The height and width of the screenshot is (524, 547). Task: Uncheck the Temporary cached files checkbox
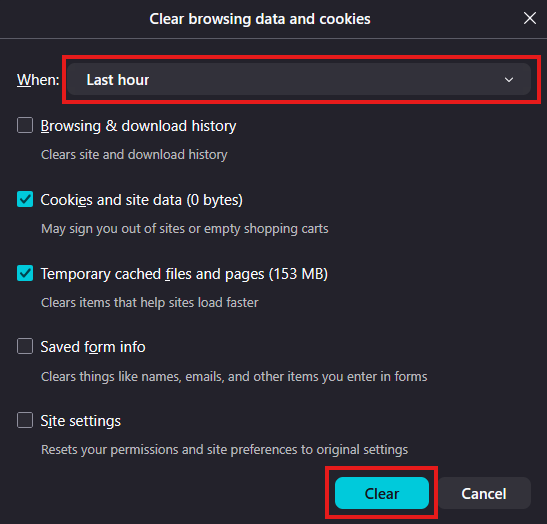[x=25, y=273]
